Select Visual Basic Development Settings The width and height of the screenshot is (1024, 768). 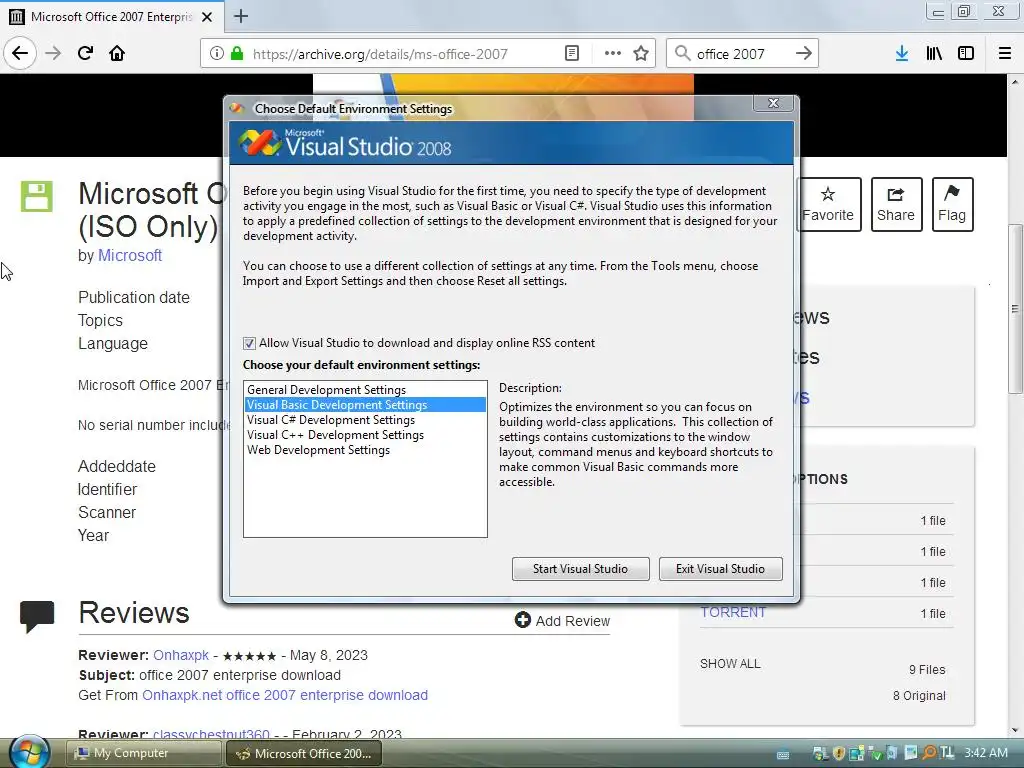pyautogui.click(x=365, y=405)
